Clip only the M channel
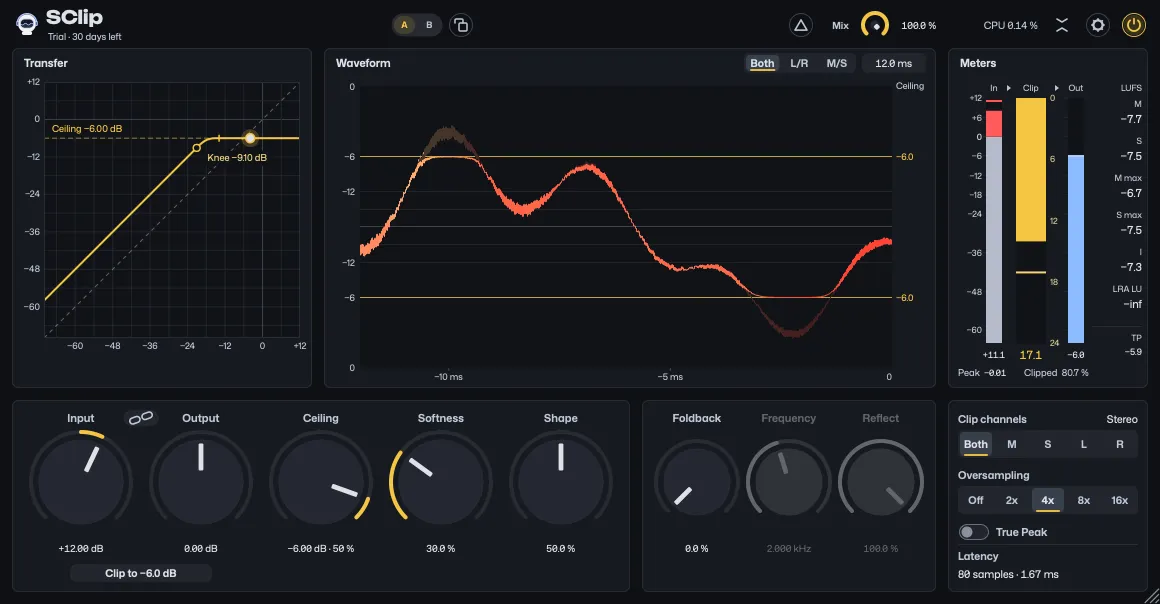This screenshot has height=604, width=1160. pyautogui.click(x=1011, y=444)
